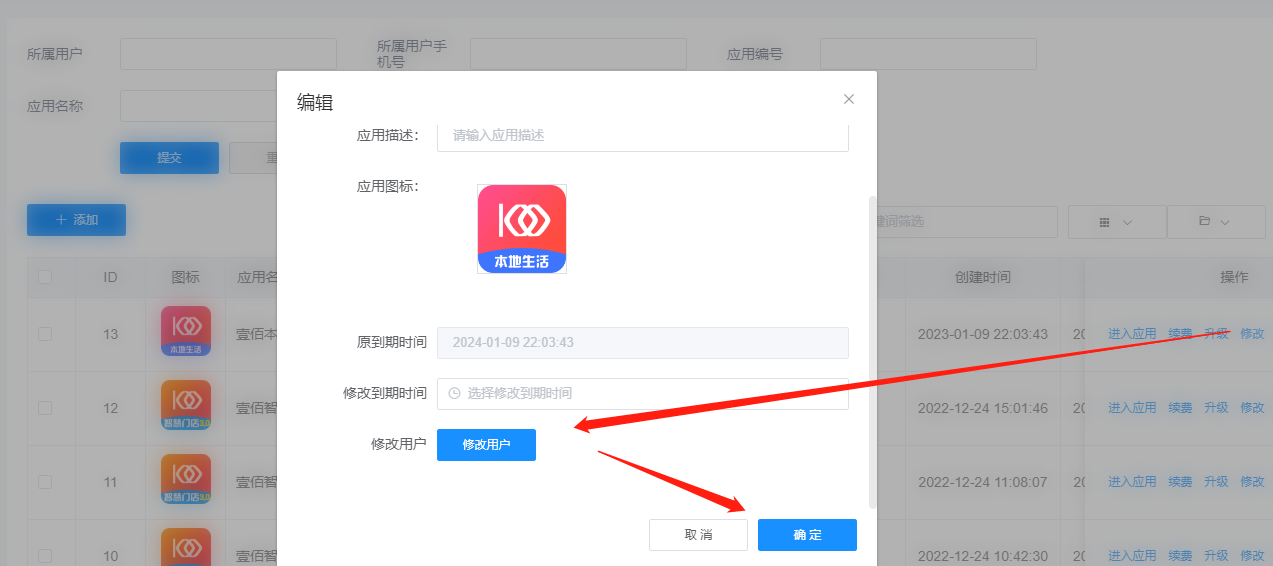The image size is (1273, 566).
Task: Click the created time 2022-12-24 15:01:46
Action: tap(983, 408)
